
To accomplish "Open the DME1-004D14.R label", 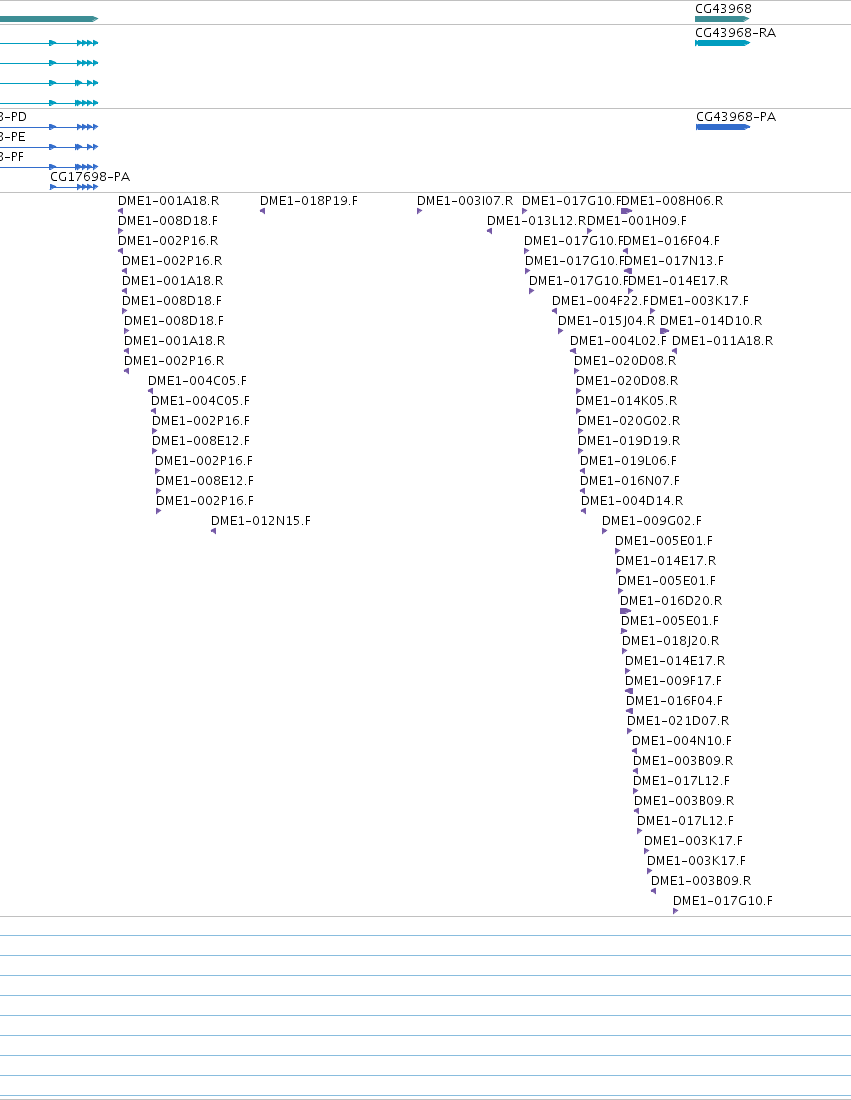I will coord(632,501).
